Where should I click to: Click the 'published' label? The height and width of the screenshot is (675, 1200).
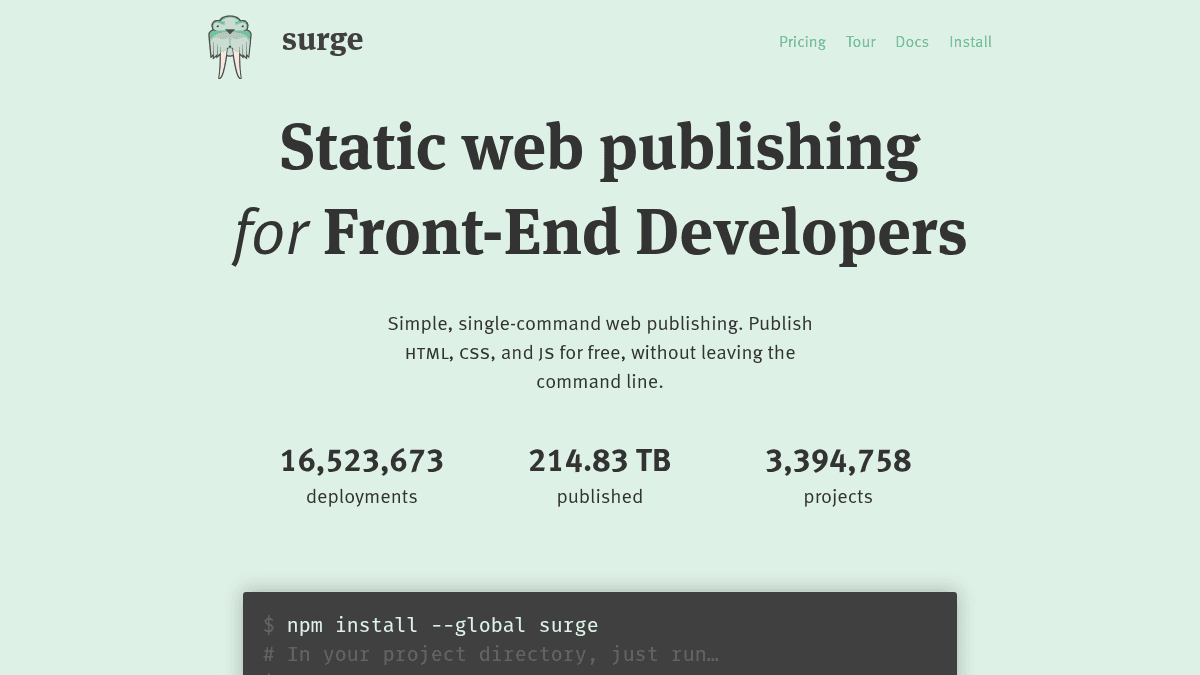click(x=600, y=497)
